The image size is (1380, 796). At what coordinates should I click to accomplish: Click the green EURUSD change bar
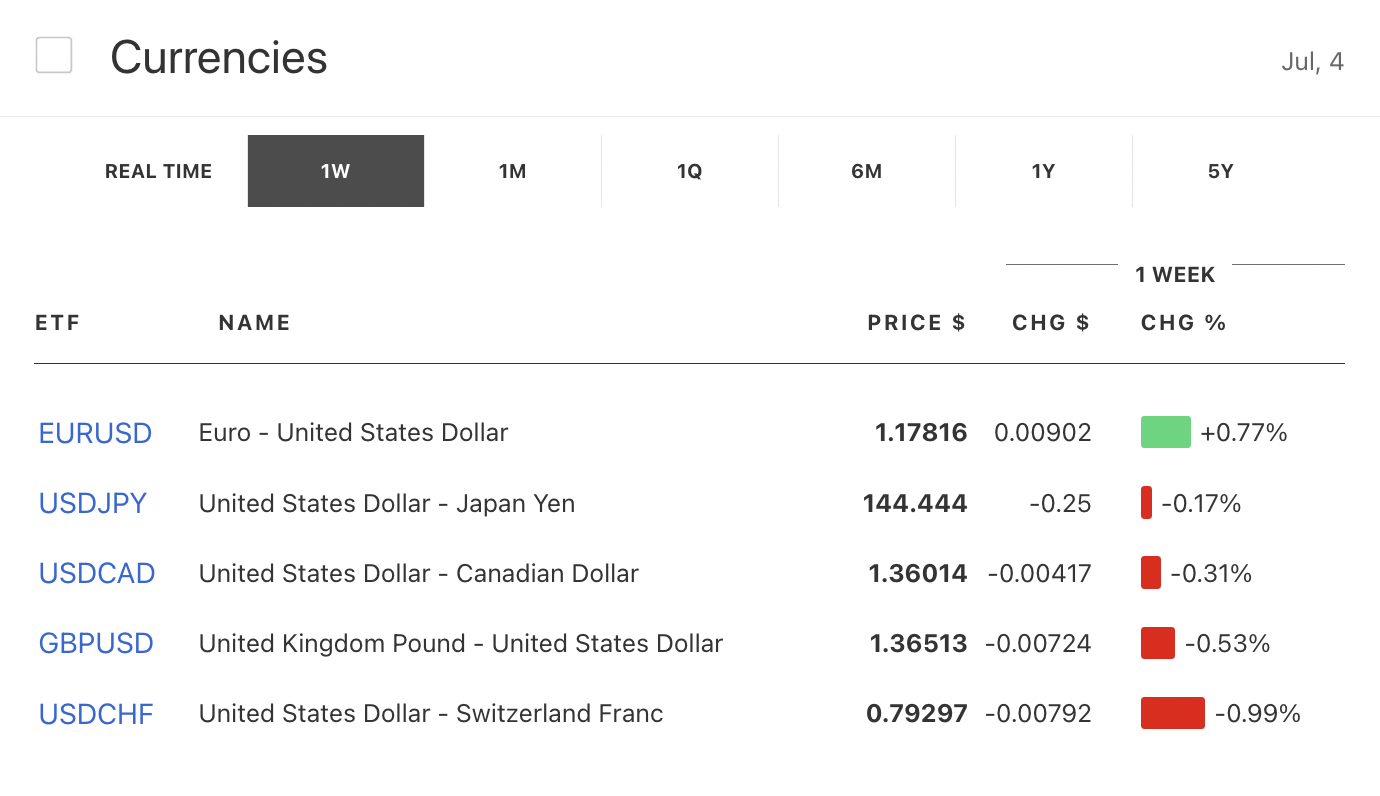1166,432
